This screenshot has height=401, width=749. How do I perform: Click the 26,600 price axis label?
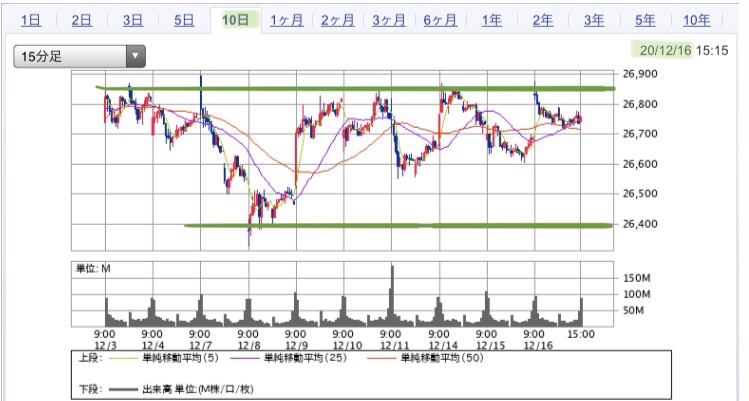point(640,164)
